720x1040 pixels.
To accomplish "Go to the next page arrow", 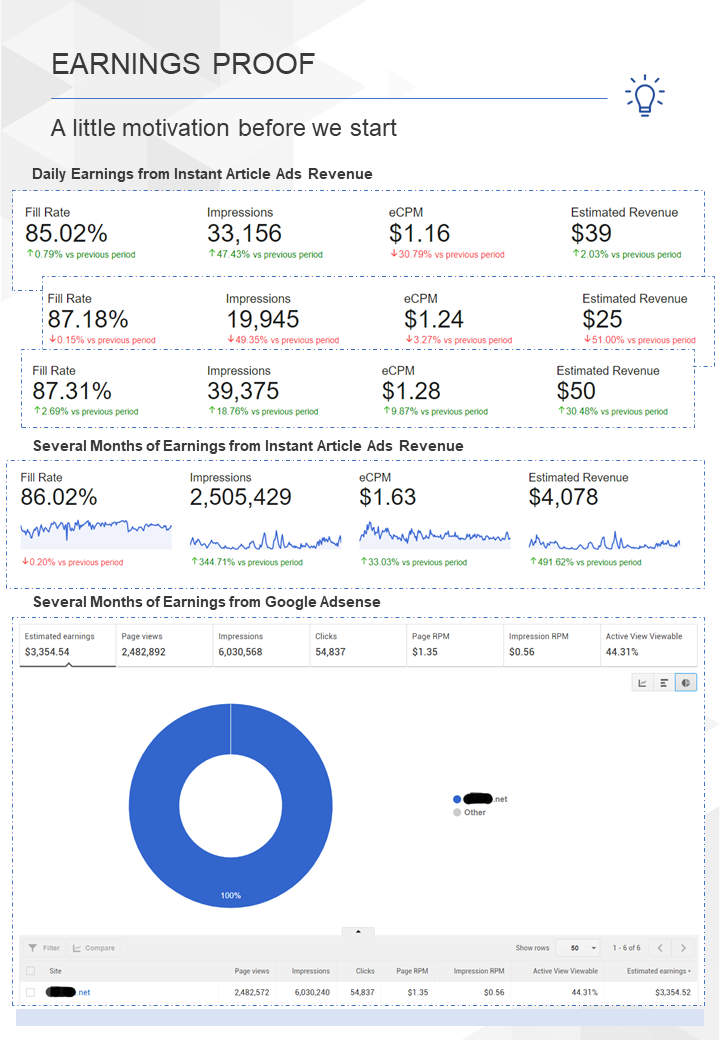I will click(x=683, y=948).
